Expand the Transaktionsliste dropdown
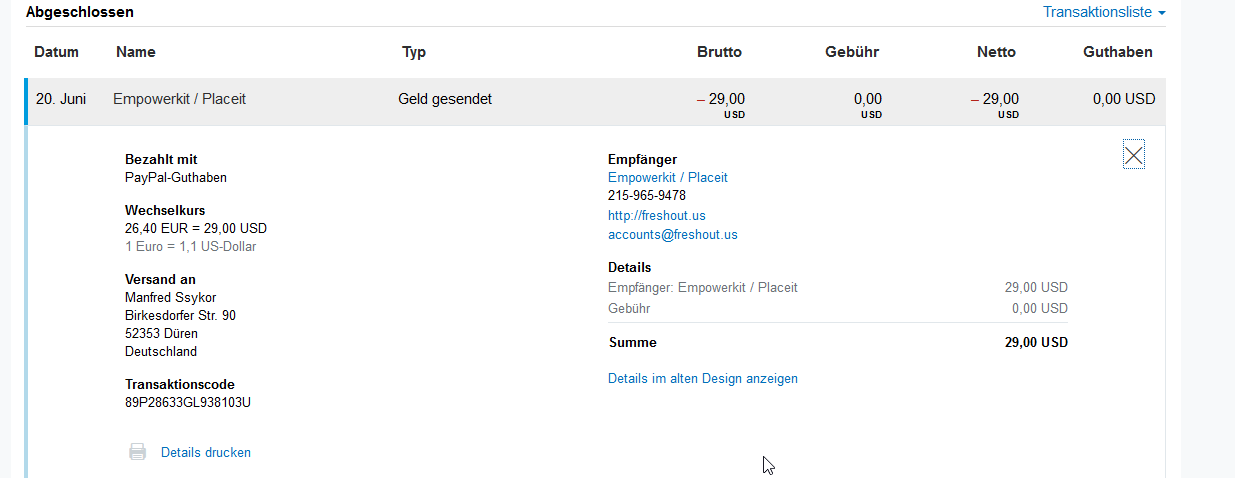This screenshot has height=478, width=1235. pos(1104,12)
